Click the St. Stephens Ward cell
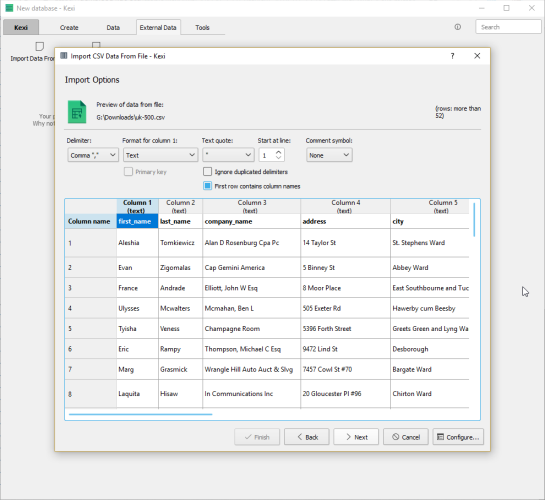The height and width of the screenshot is (500, 545). pos(430,243)
